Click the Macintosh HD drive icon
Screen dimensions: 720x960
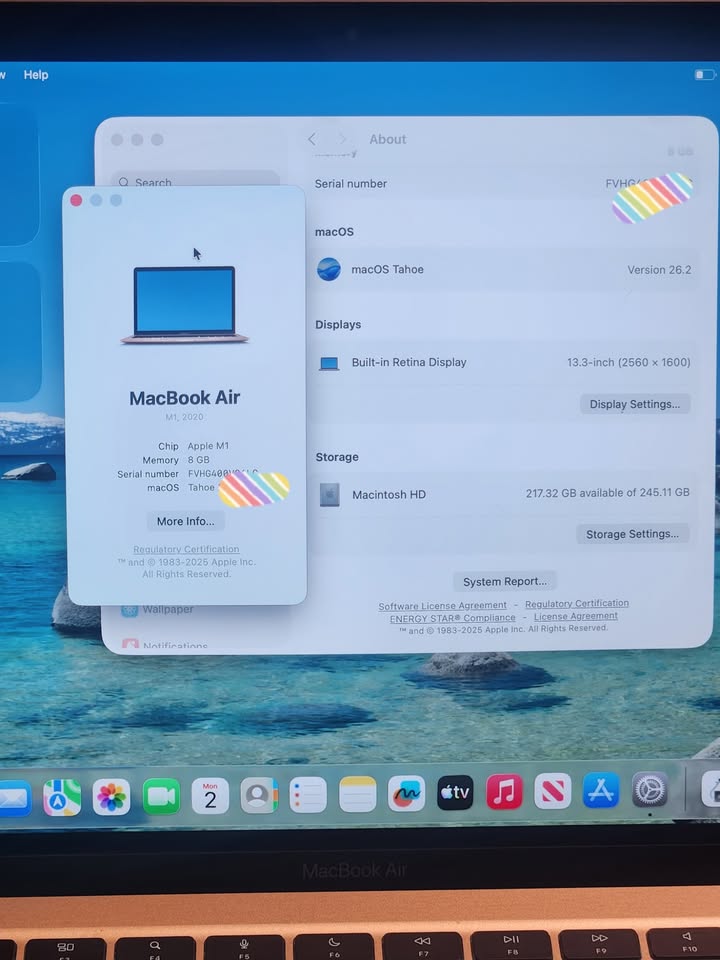pyautogui.click(x=329, y=495)
